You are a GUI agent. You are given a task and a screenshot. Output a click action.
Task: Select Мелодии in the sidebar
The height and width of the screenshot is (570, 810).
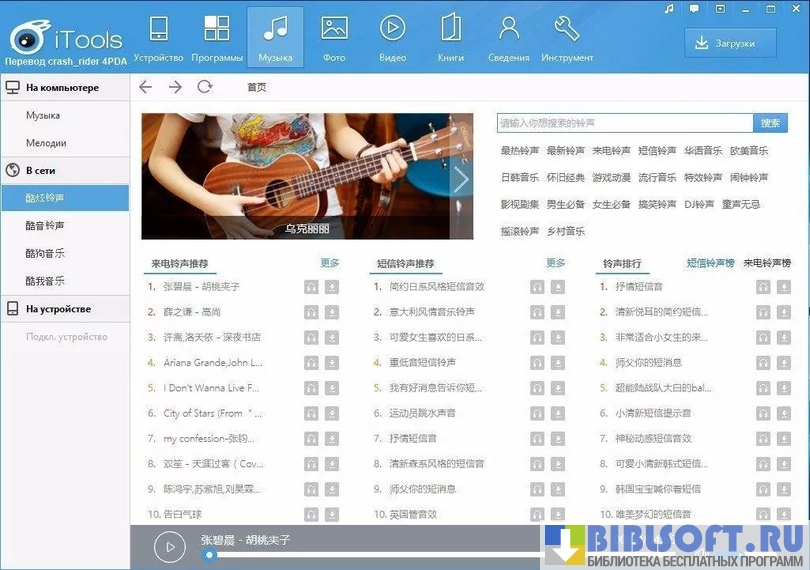tap(47, 143)
